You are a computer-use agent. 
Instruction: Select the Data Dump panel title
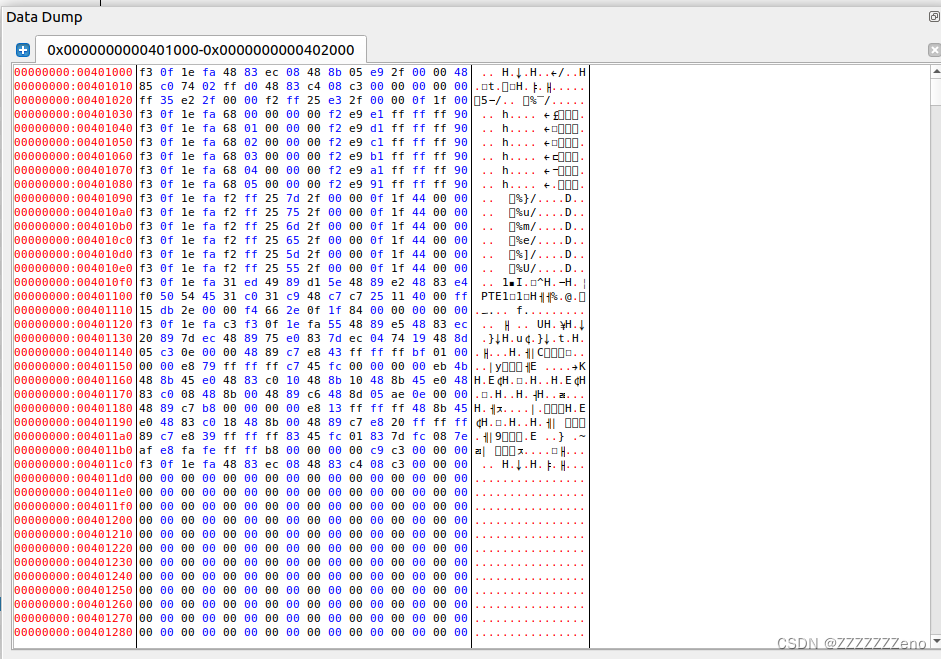[44, 17]
